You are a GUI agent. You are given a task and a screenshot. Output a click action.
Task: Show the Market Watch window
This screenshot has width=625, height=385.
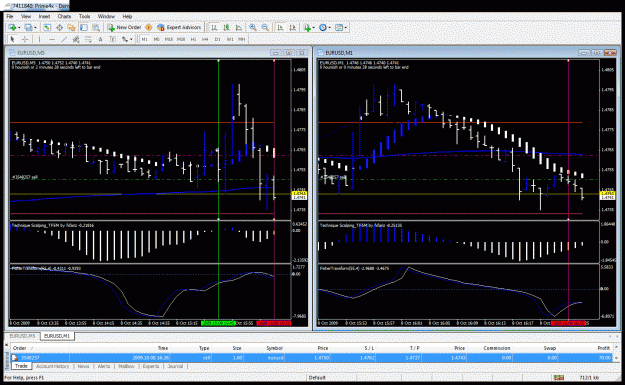tap(47, 28)
